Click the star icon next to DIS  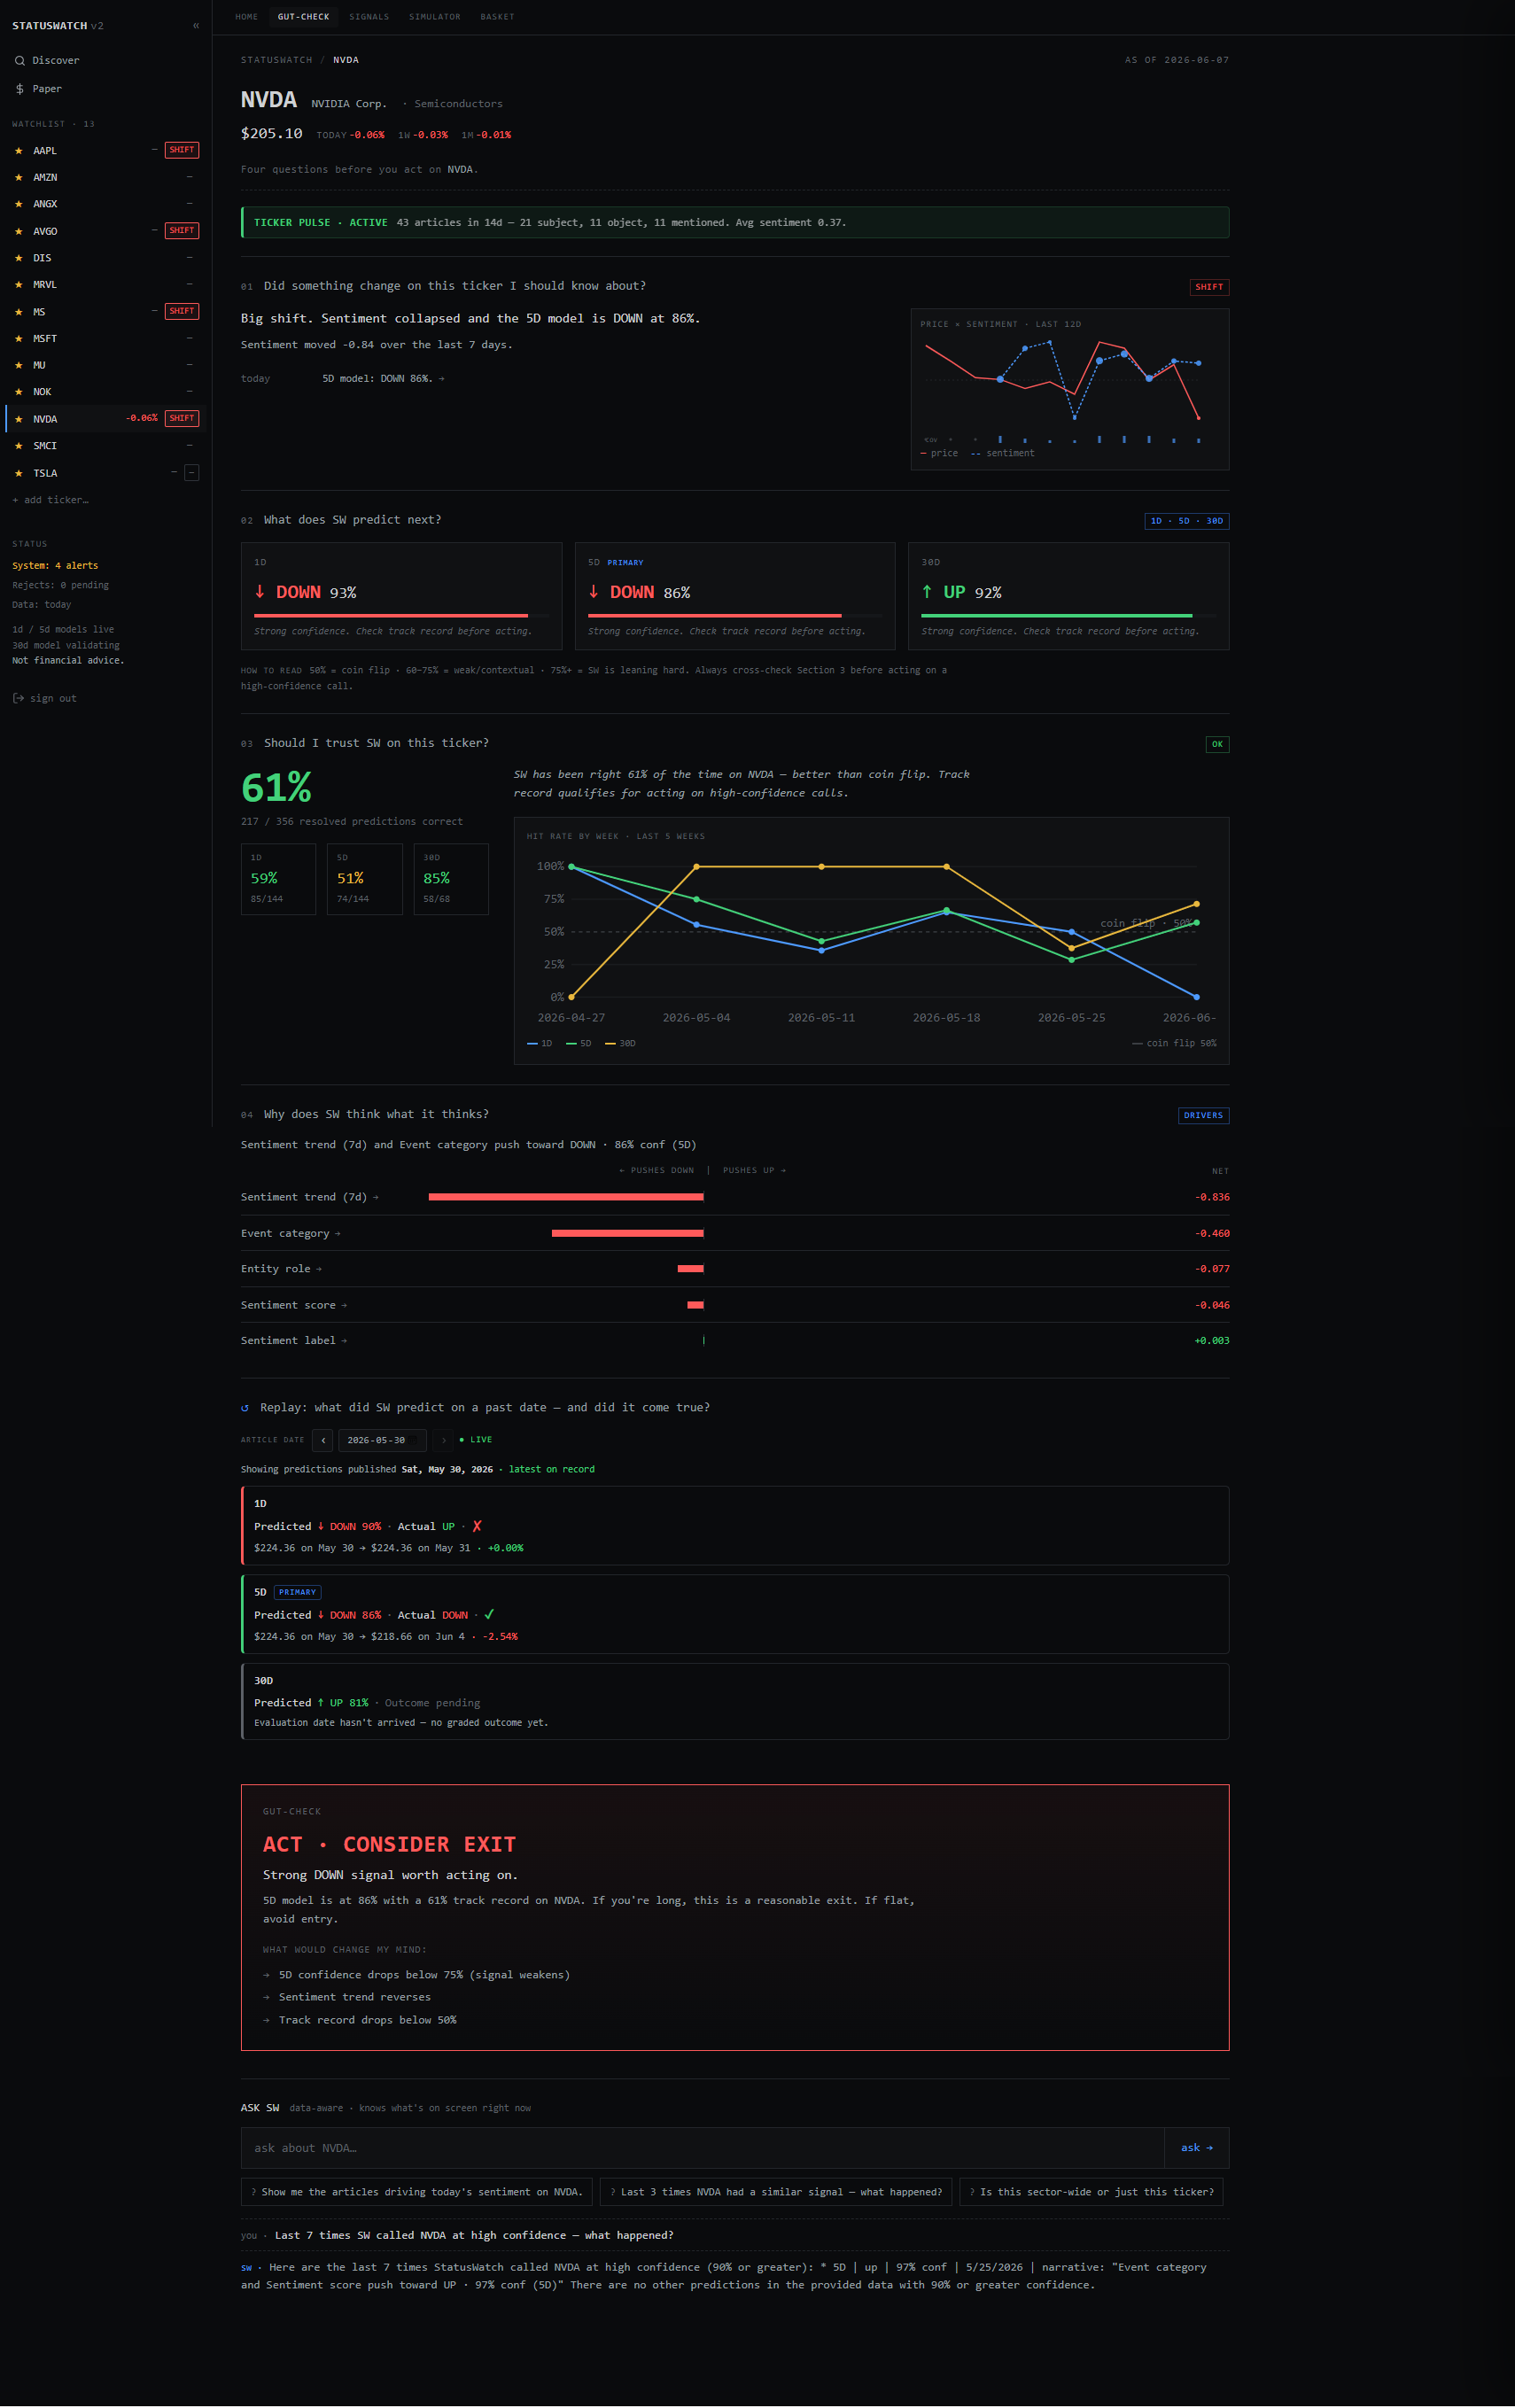18,258
